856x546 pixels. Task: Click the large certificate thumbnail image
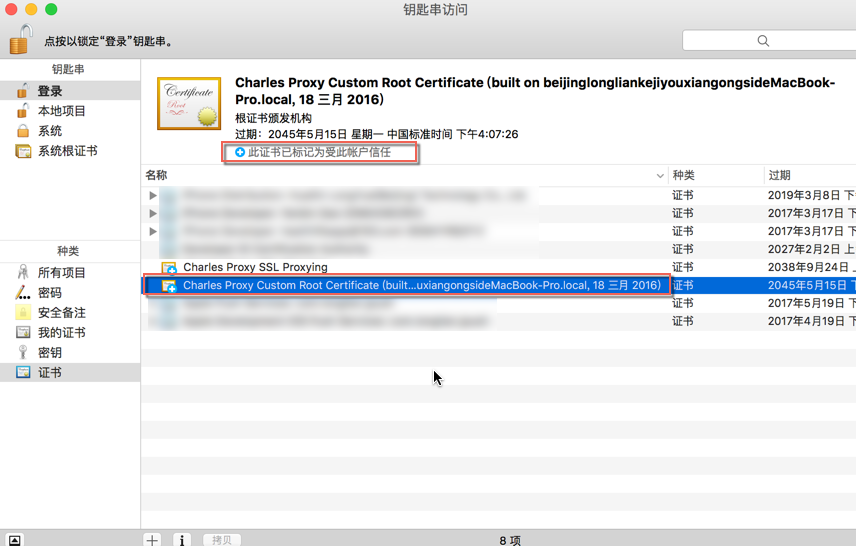click(x=189, y=104)
